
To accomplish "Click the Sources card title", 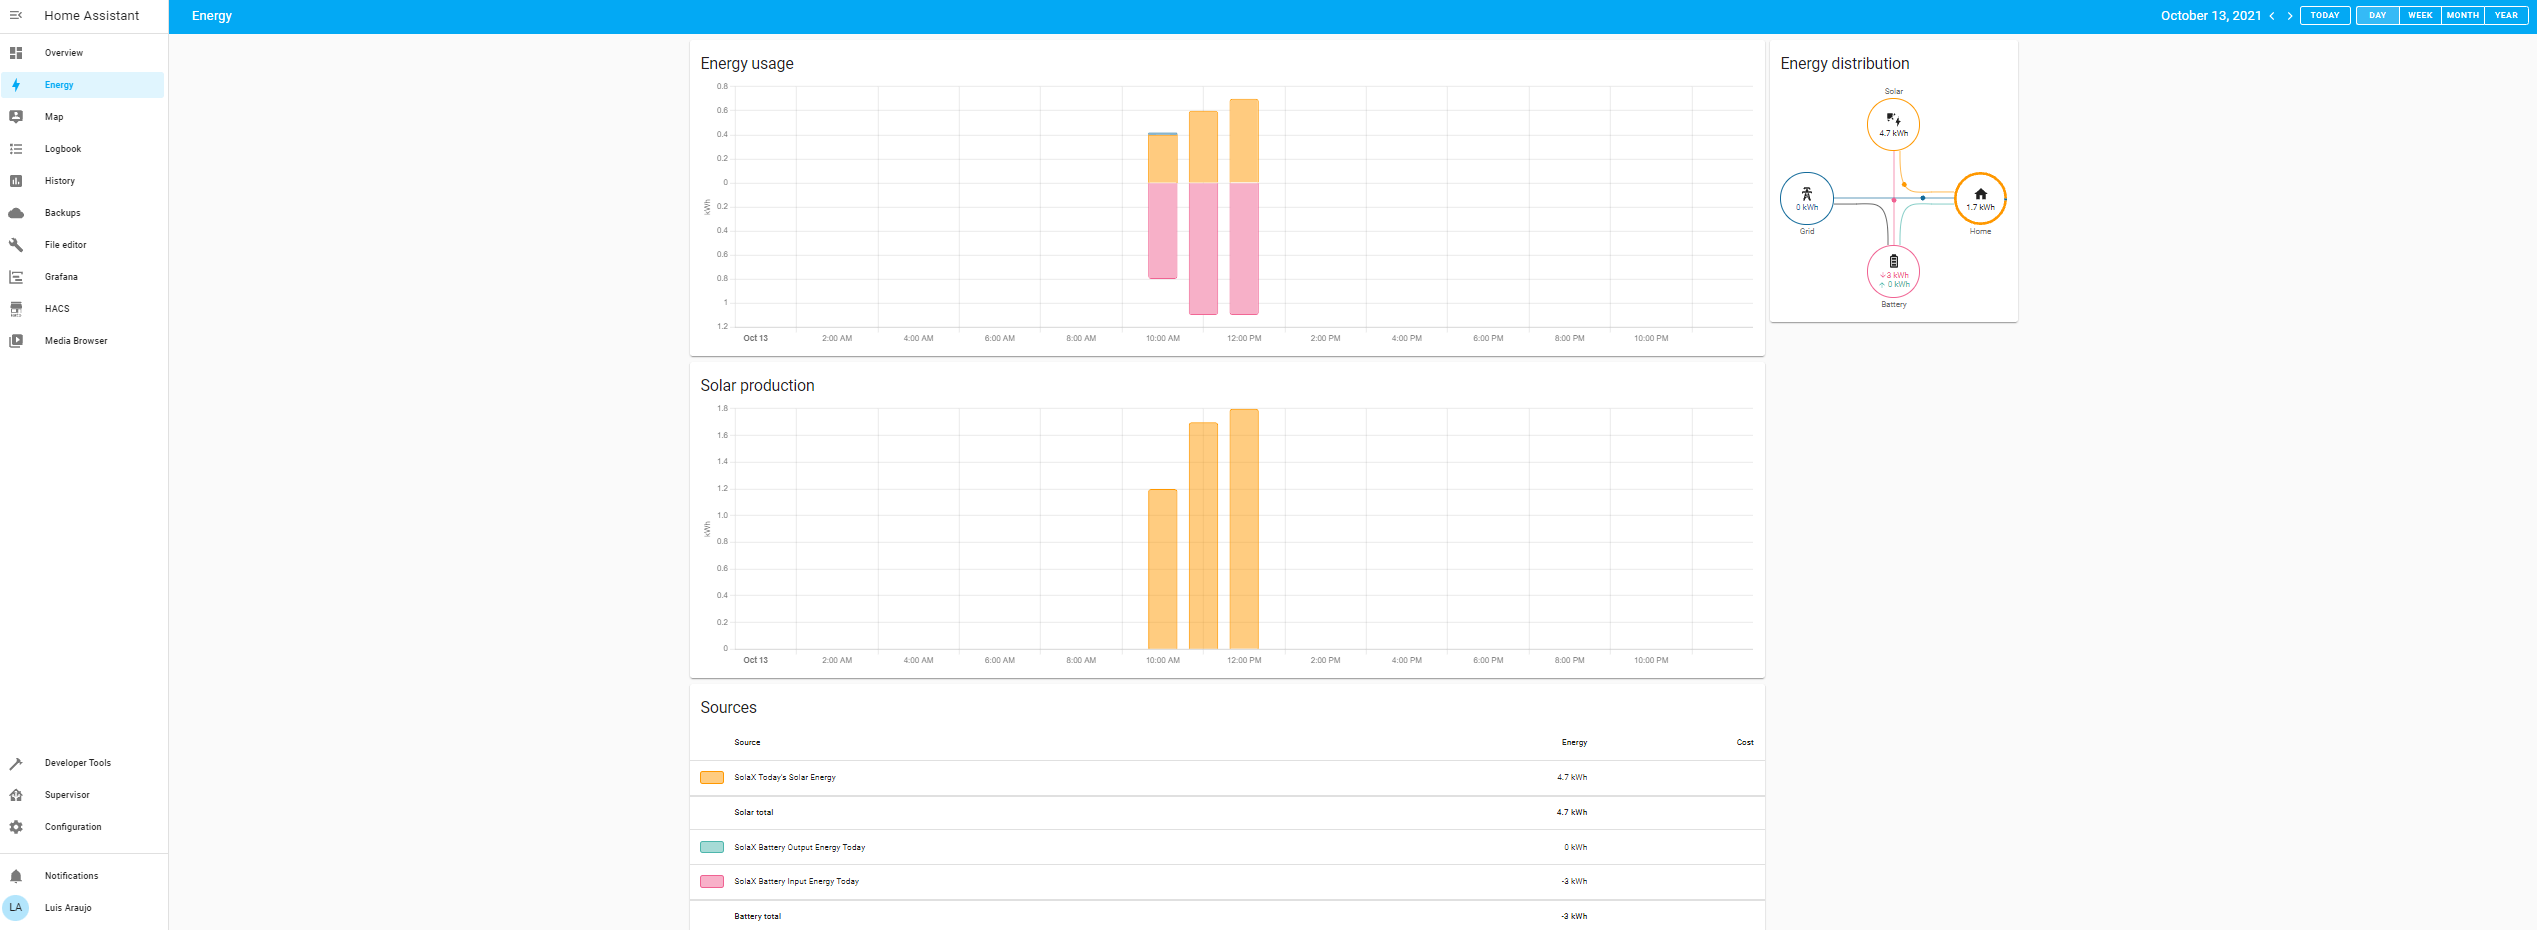I will click(728, 708).
